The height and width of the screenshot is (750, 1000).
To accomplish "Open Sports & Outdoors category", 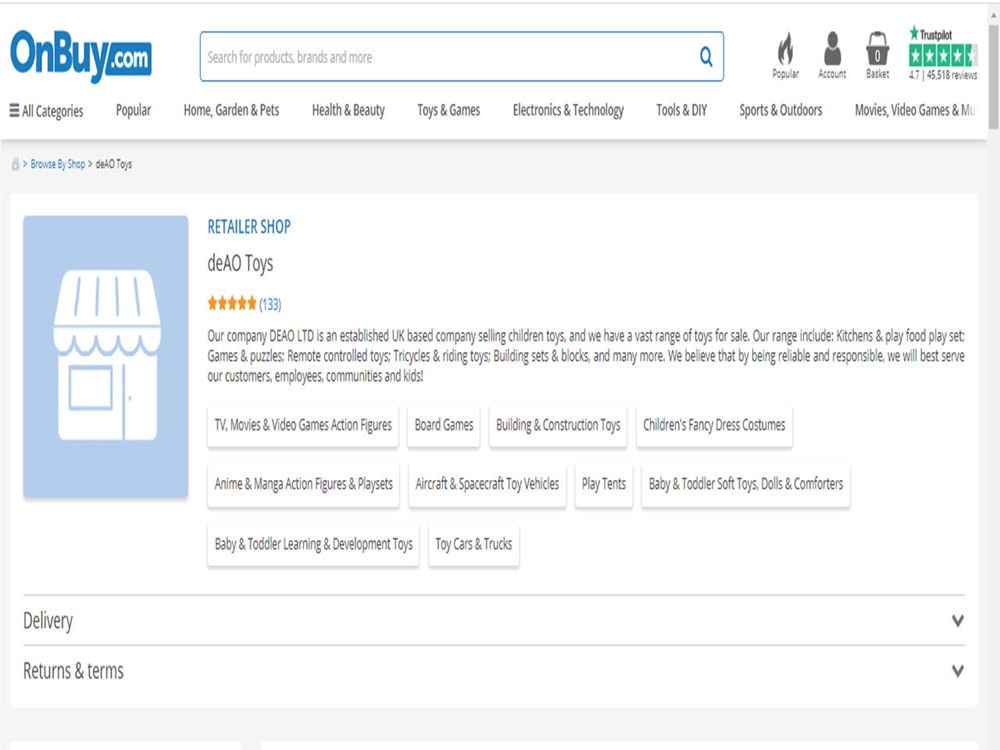I will click(x=781, y=110).
